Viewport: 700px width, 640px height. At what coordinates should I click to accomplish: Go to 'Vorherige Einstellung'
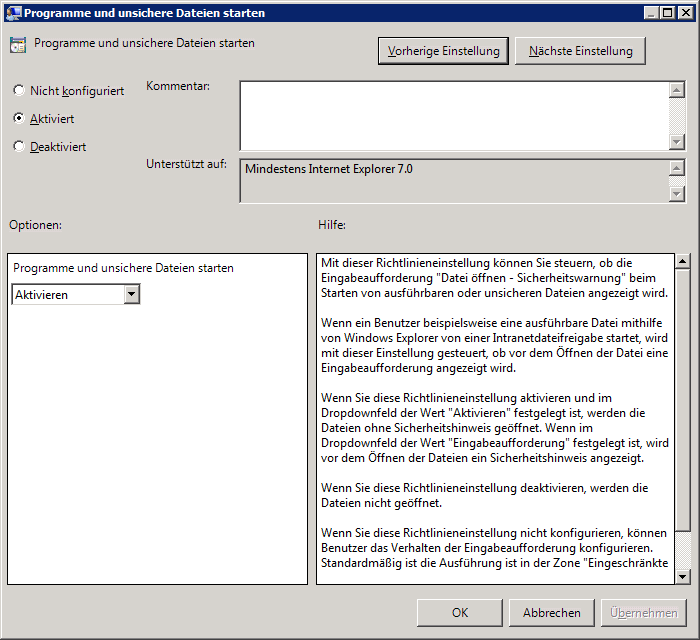click(x=444, y=51)
